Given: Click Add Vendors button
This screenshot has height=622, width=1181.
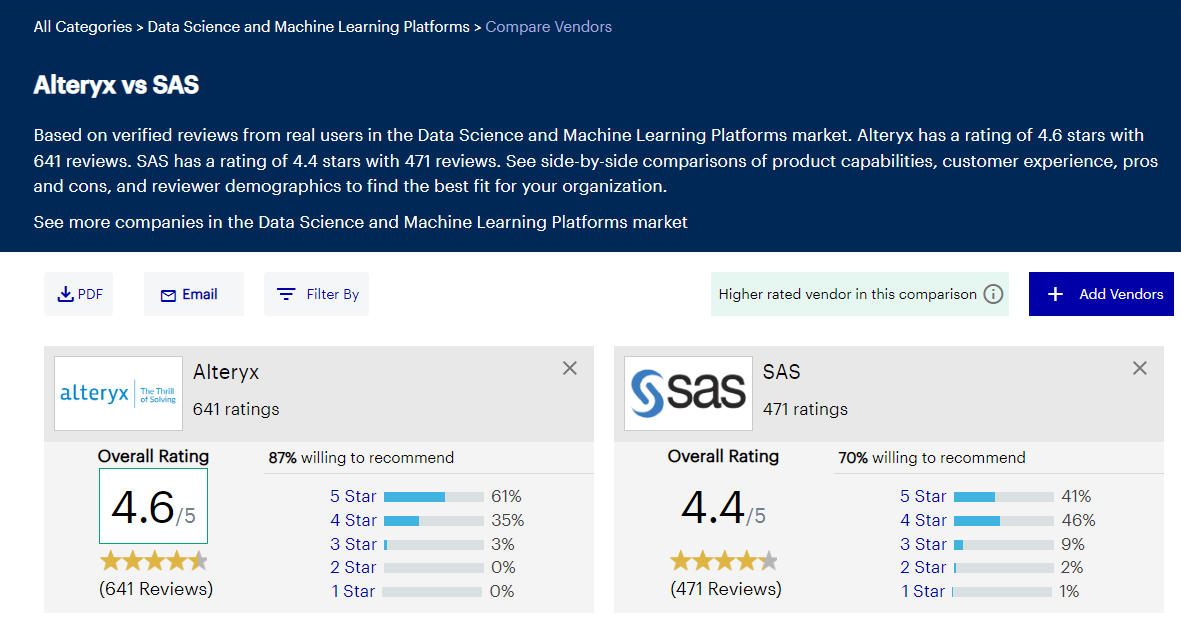Looking at the screenshot, I should tap(1101, 294).
